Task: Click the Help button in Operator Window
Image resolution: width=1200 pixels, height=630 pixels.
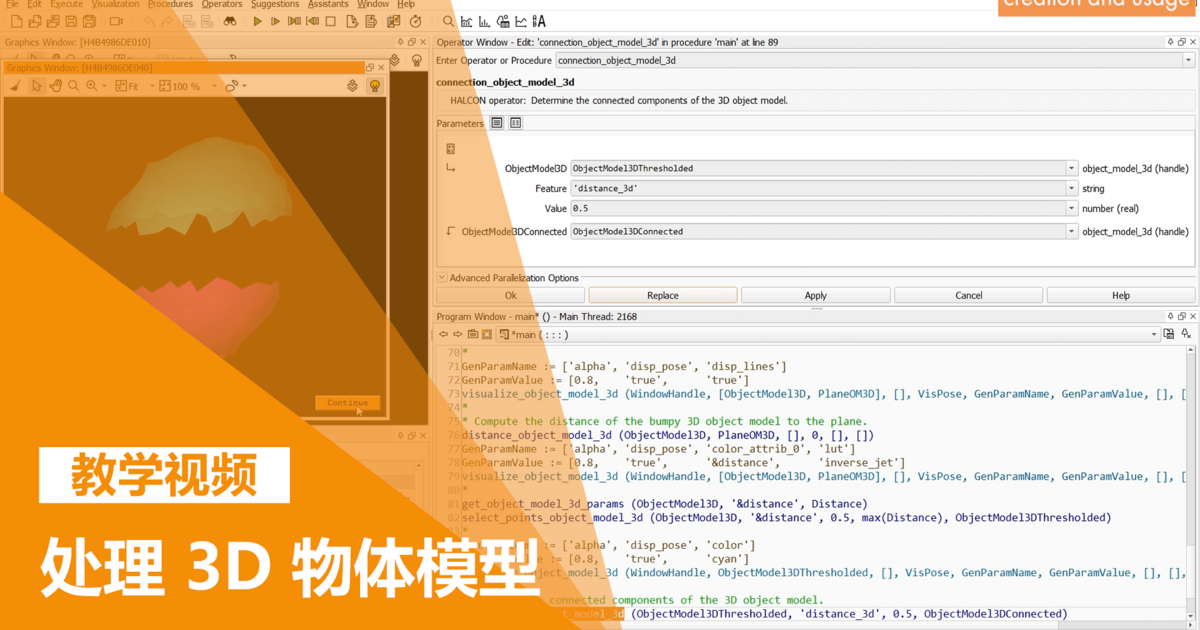Action: 1121,295
